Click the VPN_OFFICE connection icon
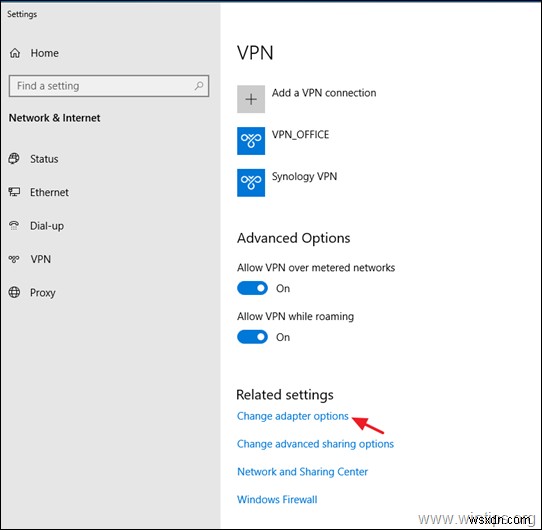The width and height of the screenshot is (542, 530). tap(251, 141)
